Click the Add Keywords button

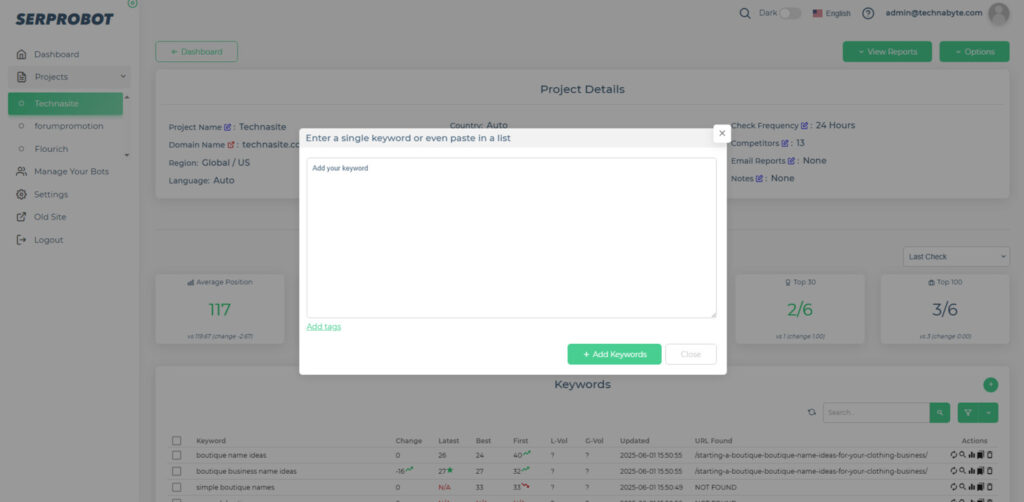(614, 354)
